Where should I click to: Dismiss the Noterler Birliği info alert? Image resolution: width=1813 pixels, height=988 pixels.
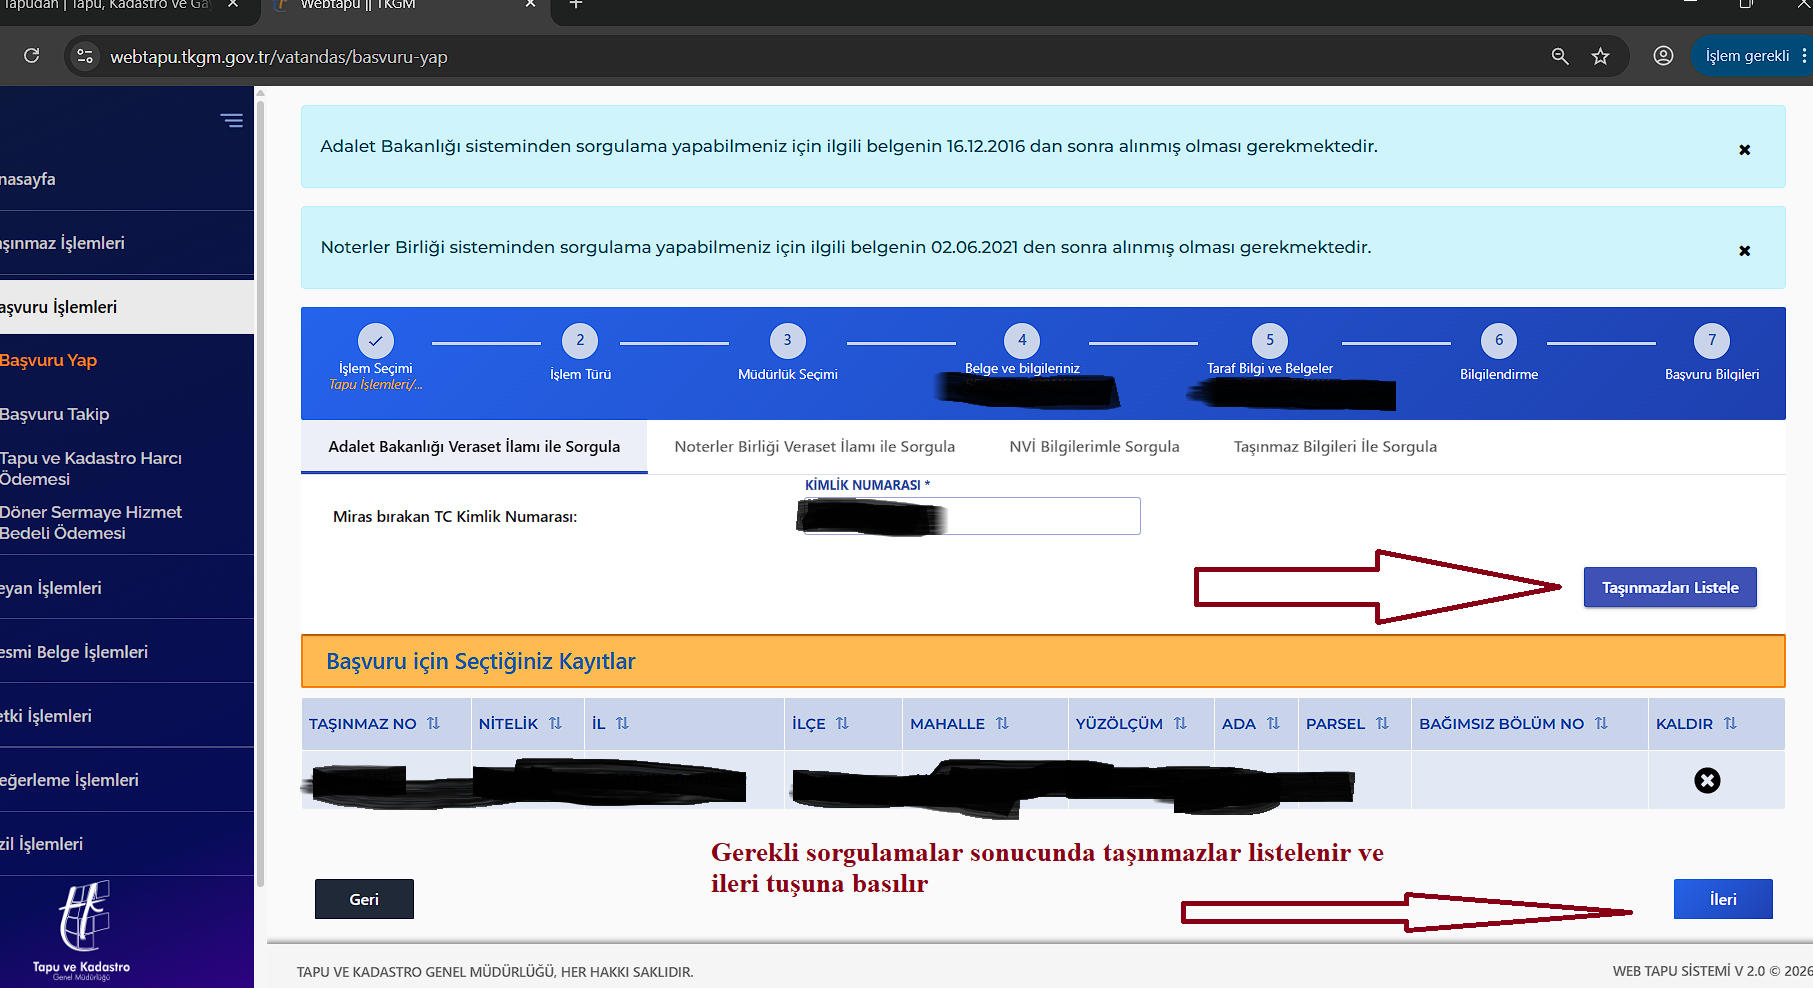pyautogui.click(x=1744, y=251)
